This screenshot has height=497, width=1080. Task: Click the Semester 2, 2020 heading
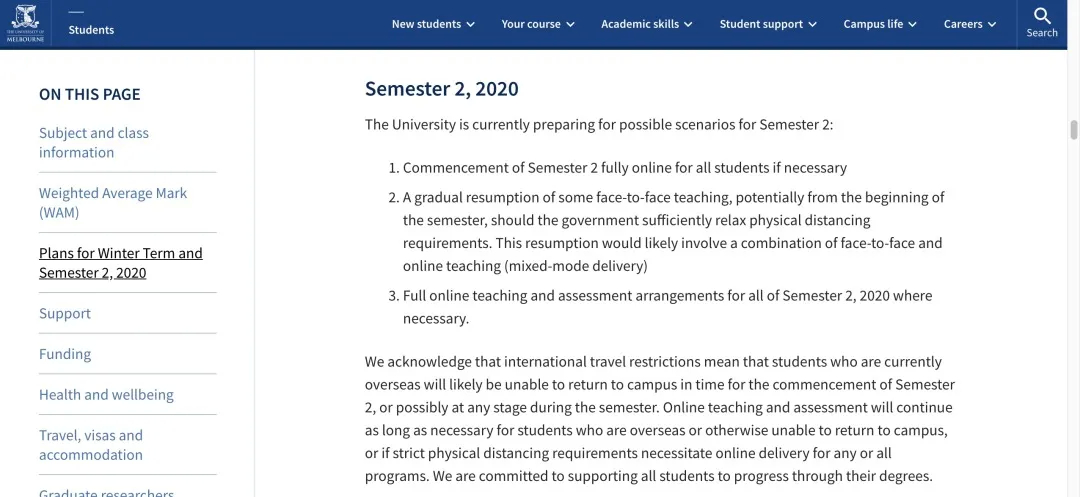[x=442, y=89]
